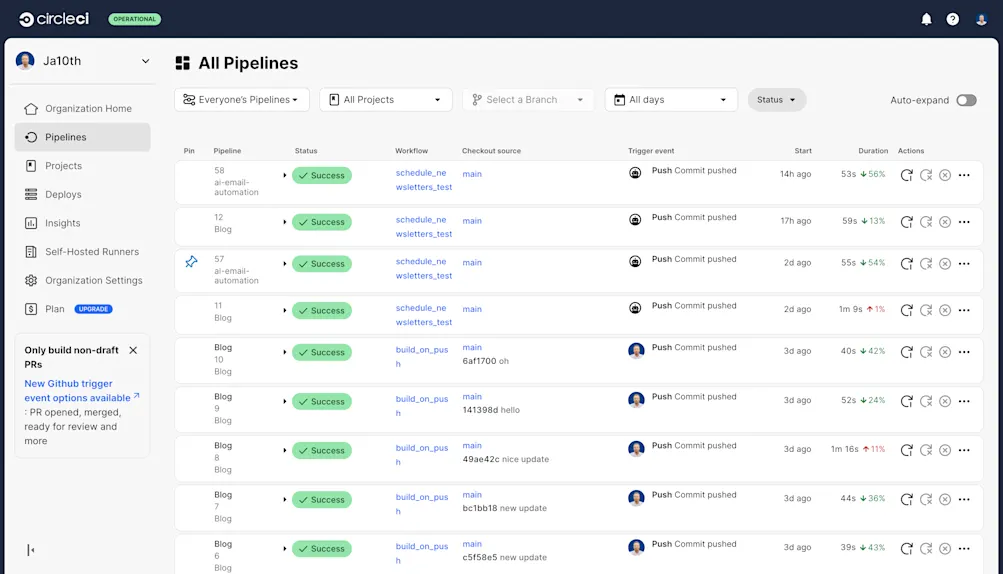Screen dimensions: 1003x574
Task: Open the Status filter dropdown
Action: click(x=777, y=100)
